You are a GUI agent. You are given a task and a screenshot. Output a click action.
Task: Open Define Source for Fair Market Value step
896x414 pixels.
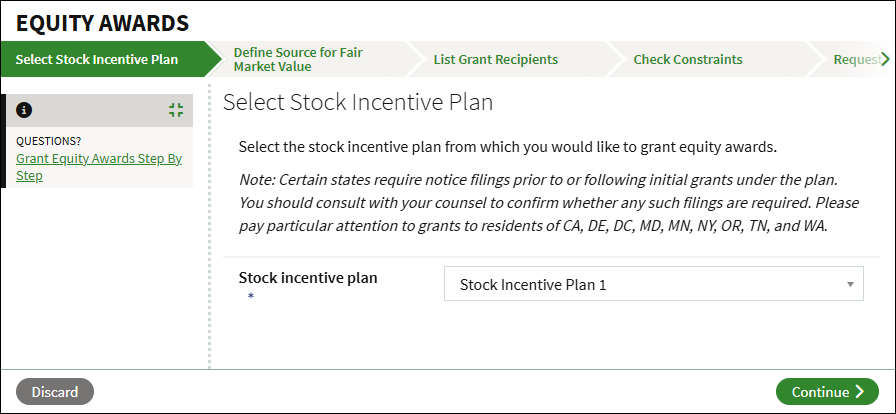point(298,59)
